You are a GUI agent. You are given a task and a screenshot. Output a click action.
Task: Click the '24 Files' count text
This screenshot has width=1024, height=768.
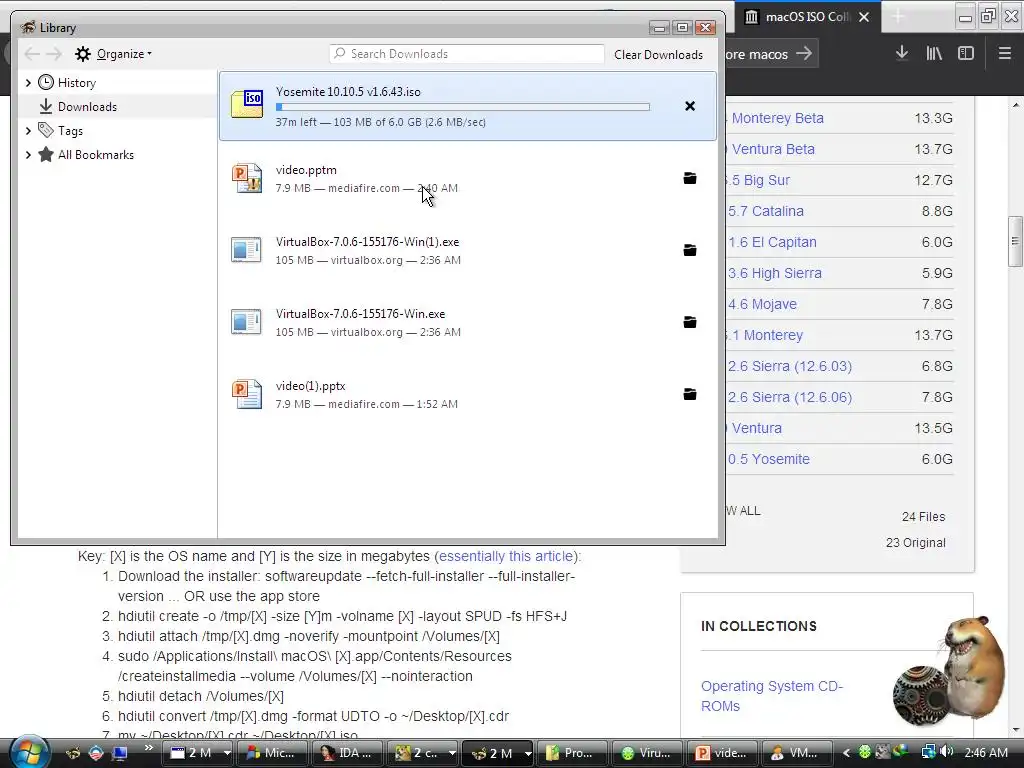tap(923, 517)
